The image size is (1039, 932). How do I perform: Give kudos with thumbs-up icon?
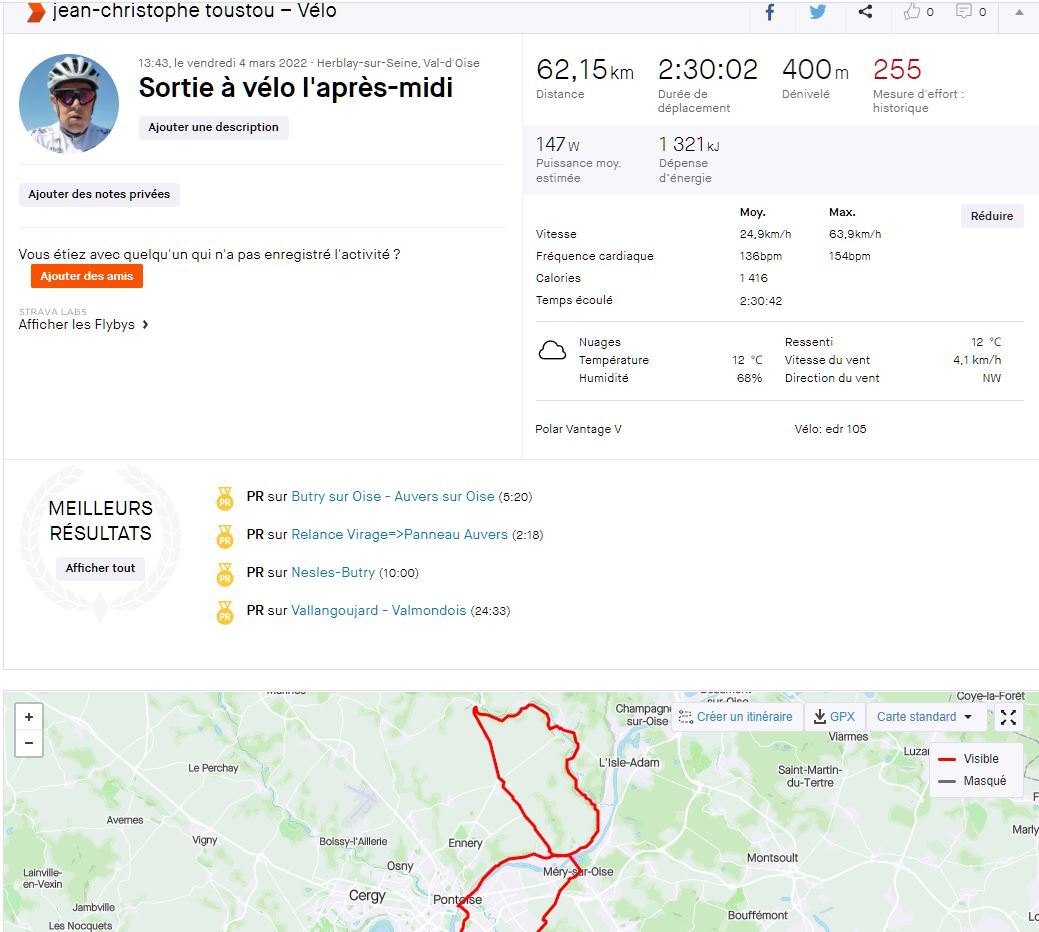[x=912, y=12]
